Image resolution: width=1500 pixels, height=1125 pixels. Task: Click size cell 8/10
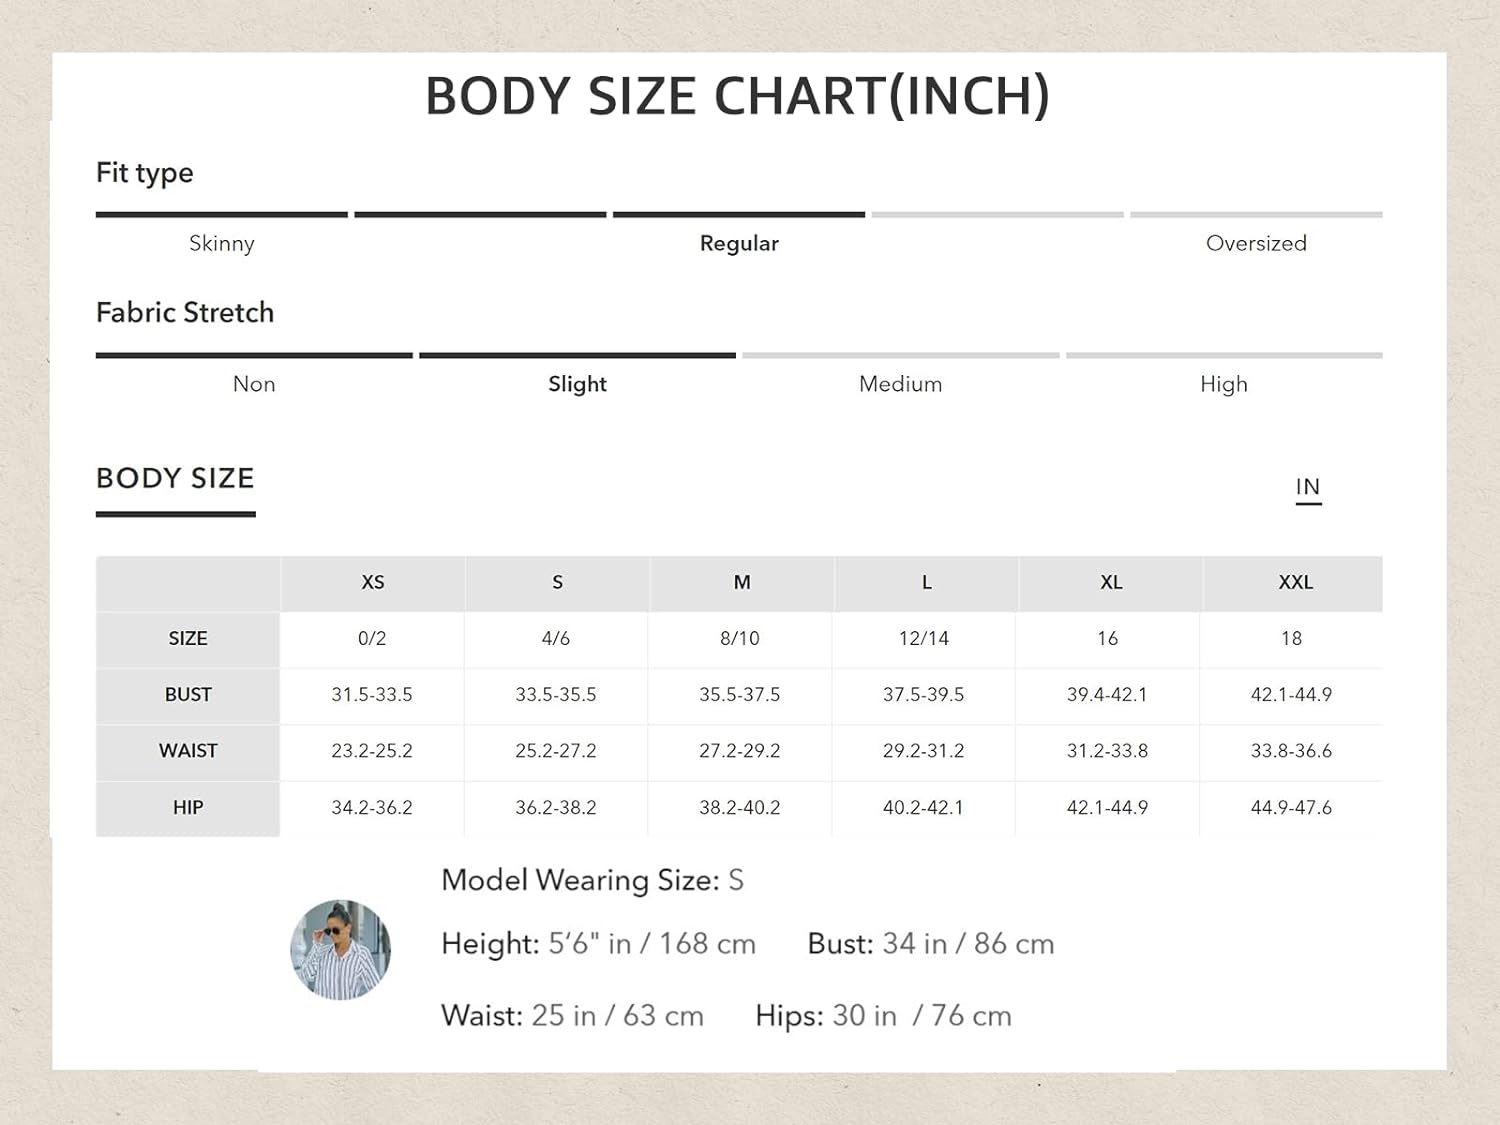pyautogui.click(x=740, y=639)
